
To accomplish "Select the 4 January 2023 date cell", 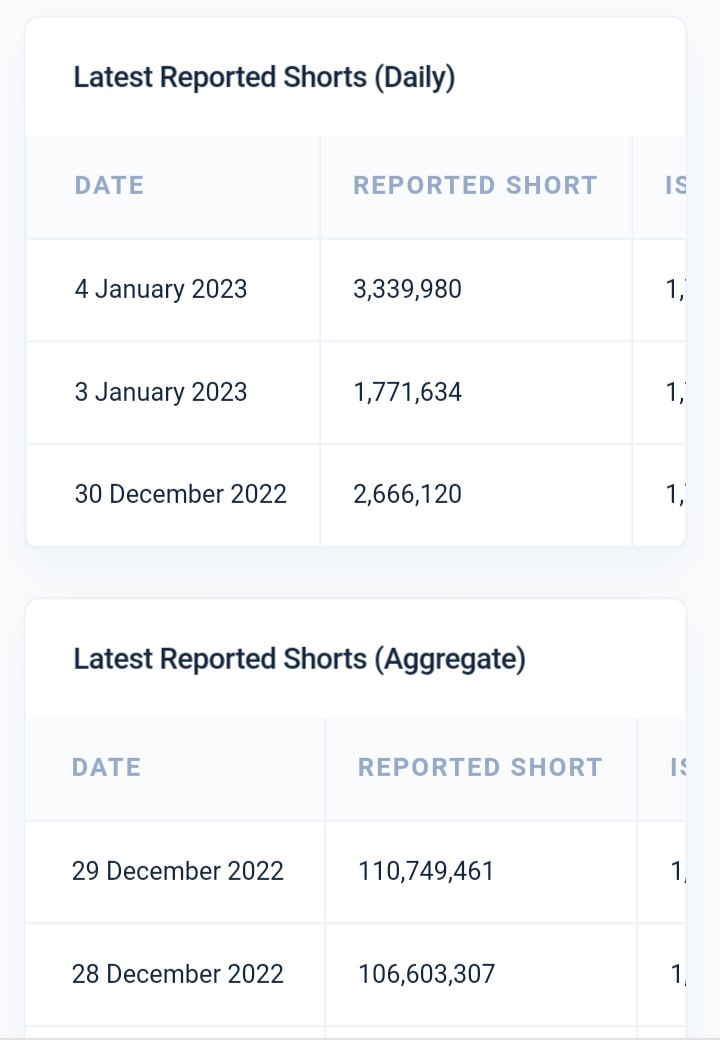I will 161,290.
